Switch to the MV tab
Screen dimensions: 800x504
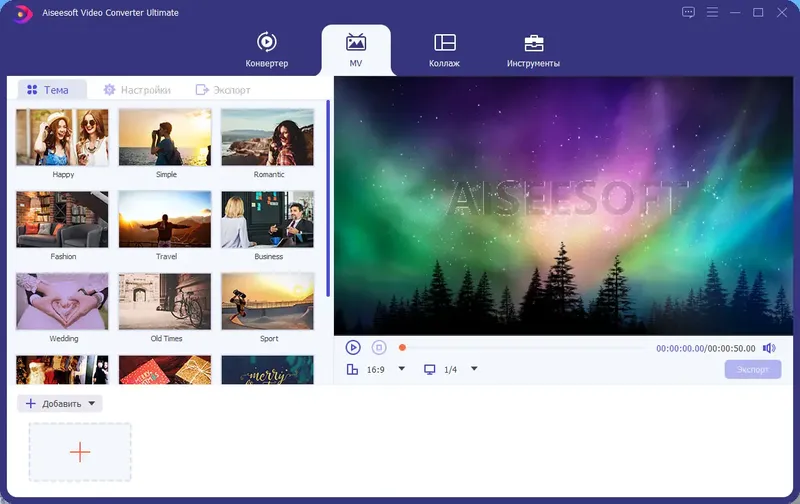click(356, 50)
